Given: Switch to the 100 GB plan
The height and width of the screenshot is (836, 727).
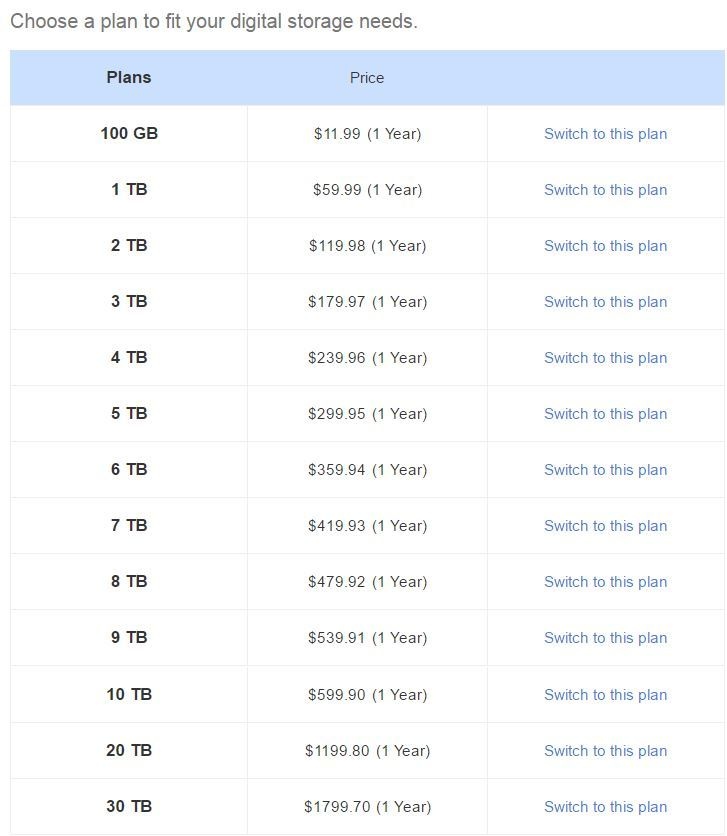Looking at the screenshot, I should [605, 134].
